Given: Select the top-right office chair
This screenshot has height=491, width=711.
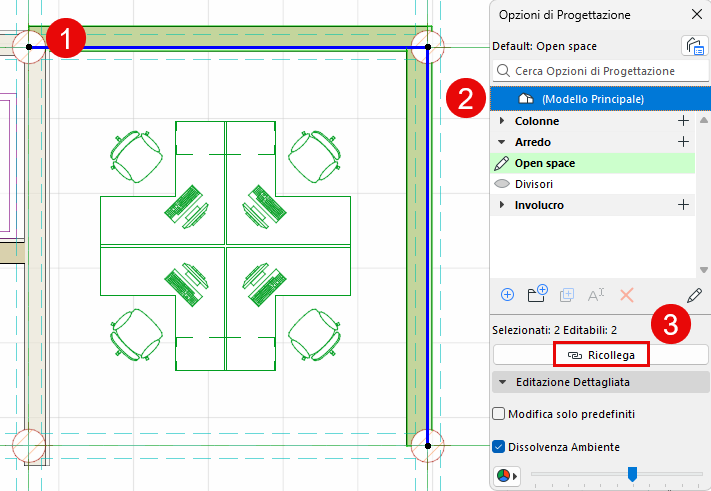Looking at the screenshot, I should 315,156.
